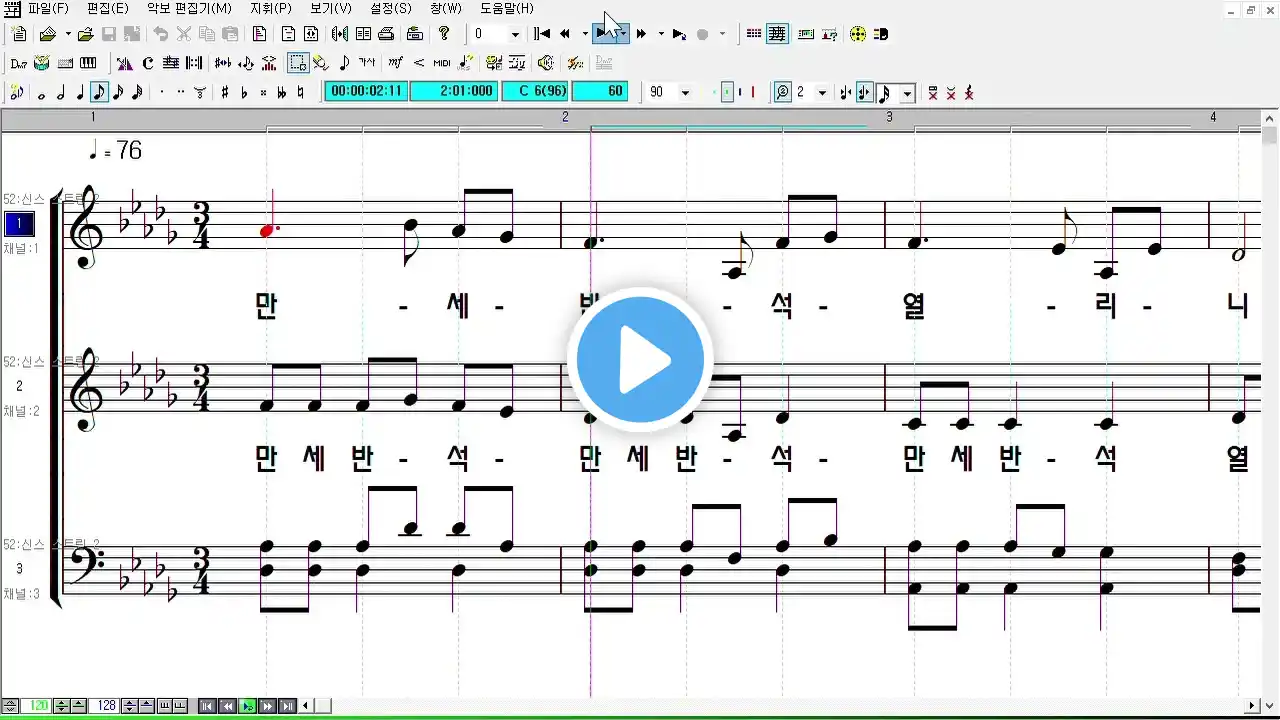
Task: Click the floppy disk Save icon
Action: pyautogui.click(x=109, y=33)
